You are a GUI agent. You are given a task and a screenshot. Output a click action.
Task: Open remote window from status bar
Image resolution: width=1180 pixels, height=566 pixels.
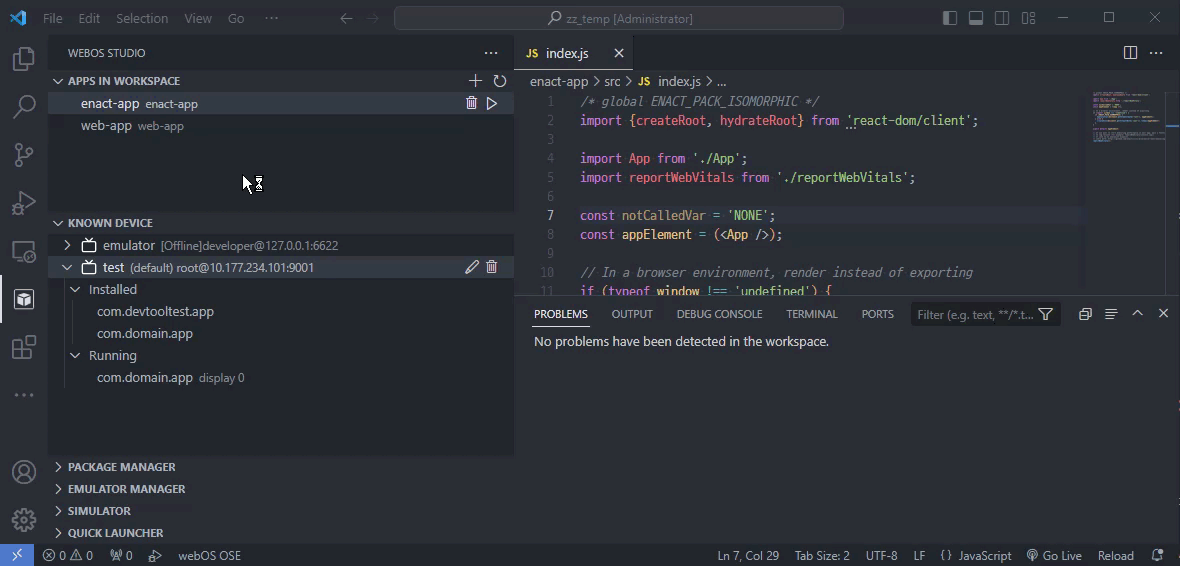(x=17, y=555)
